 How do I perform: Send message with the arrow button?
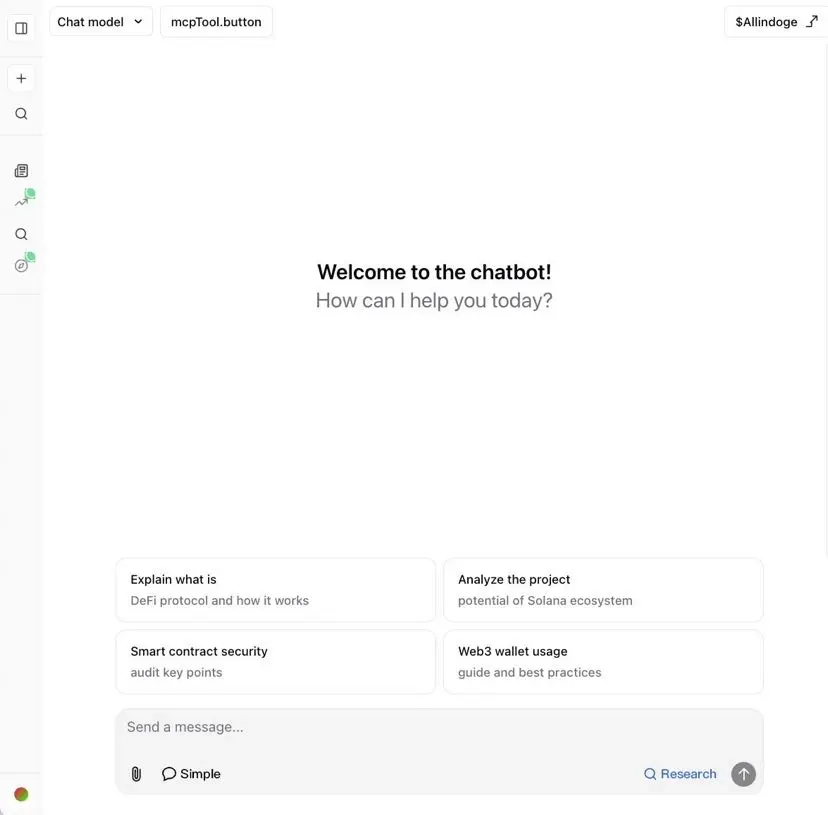coord(743,774)
